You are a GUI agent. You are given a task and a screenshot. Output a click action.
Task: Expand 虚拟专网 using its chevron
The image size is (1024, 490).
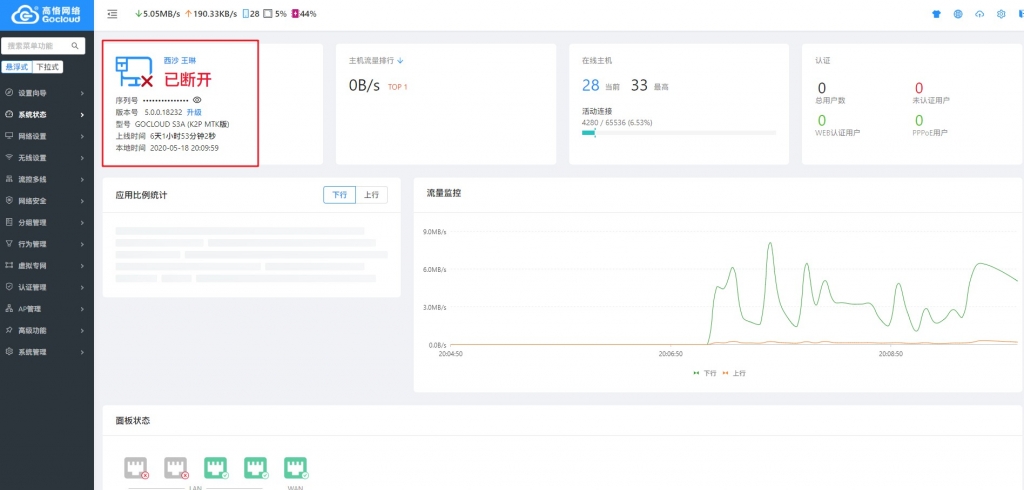click(x=82, y=266)
